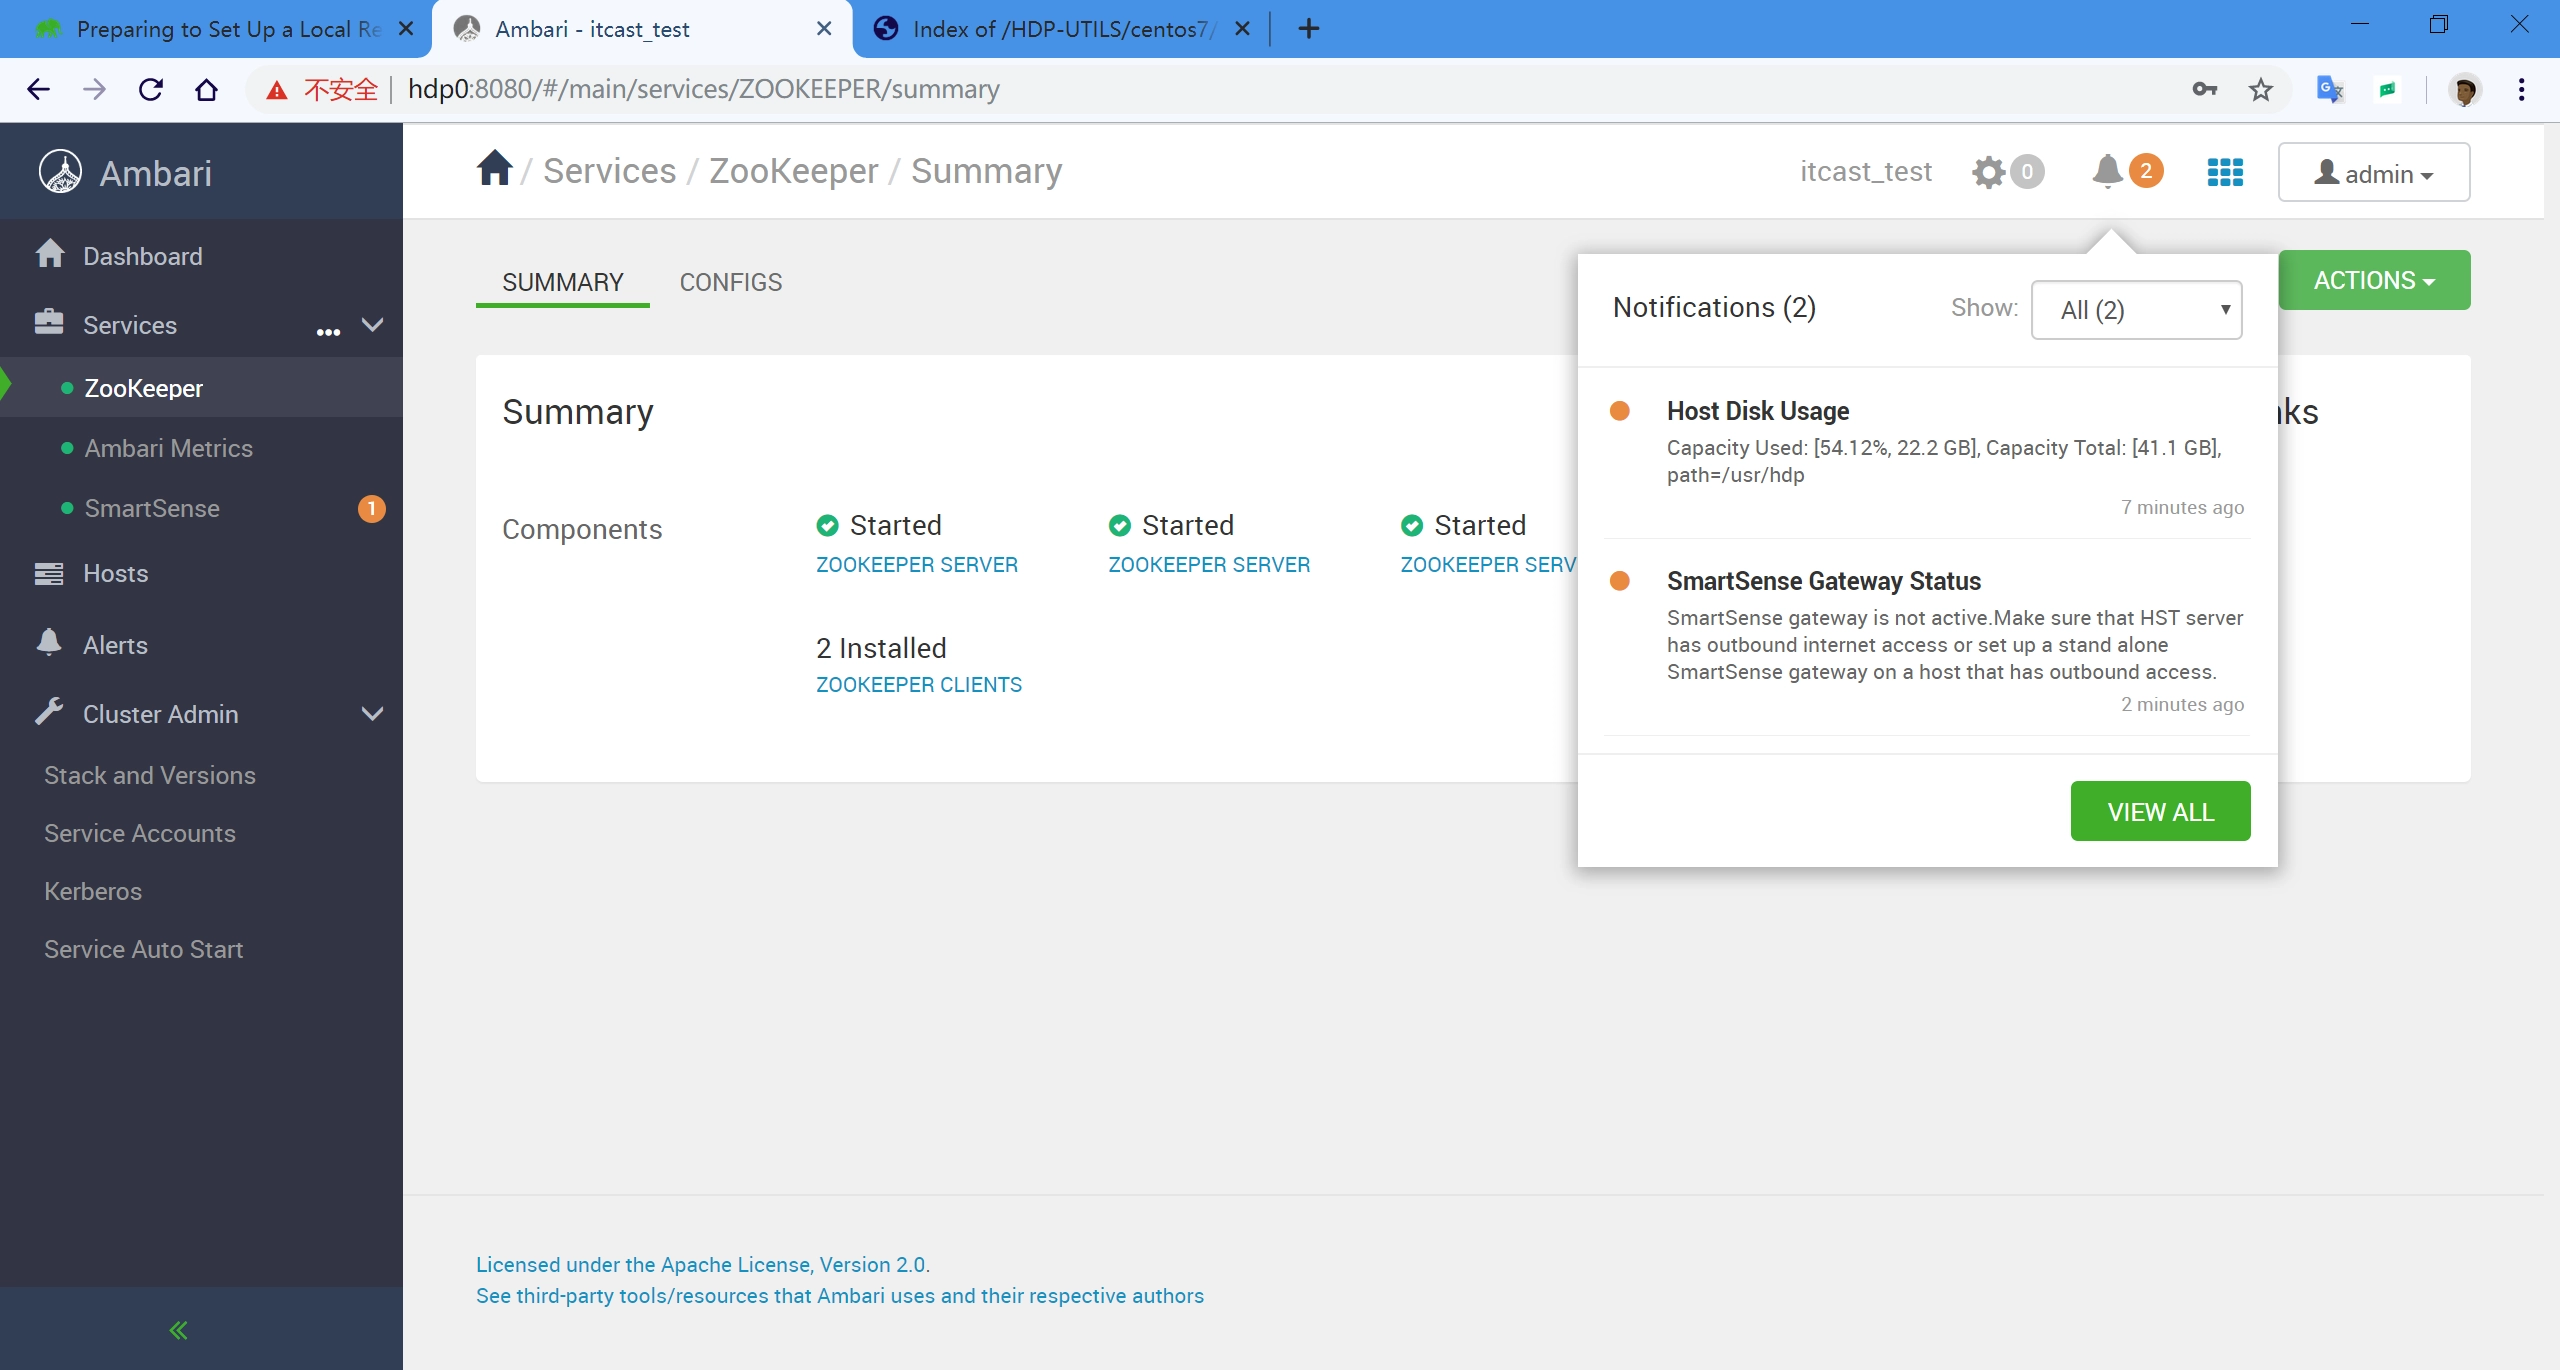
Task: Bookmark this page with star icon
Action: click(x=2260, y=89)
